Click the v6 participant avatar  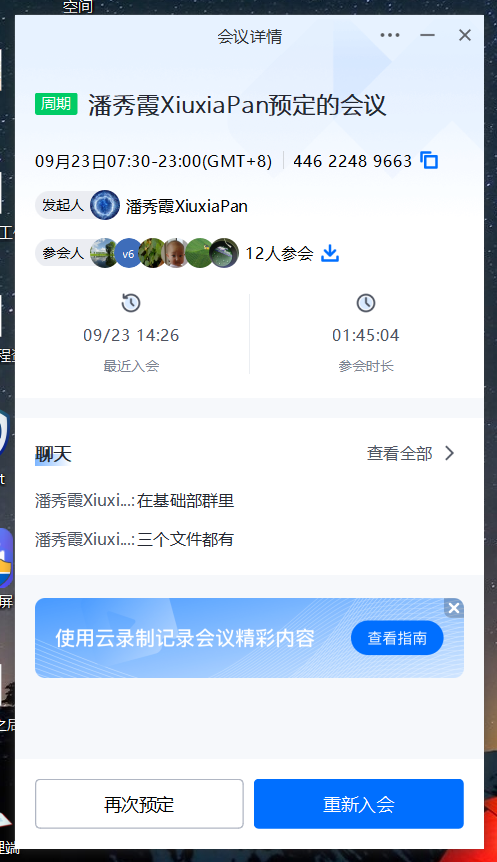[x=128, y=253]
